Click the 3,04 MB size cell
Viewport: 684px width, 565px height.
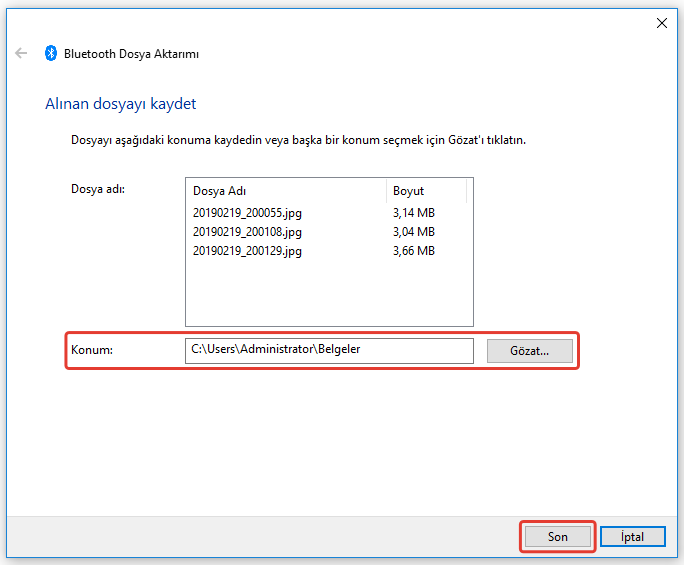(x=414, y=231)
